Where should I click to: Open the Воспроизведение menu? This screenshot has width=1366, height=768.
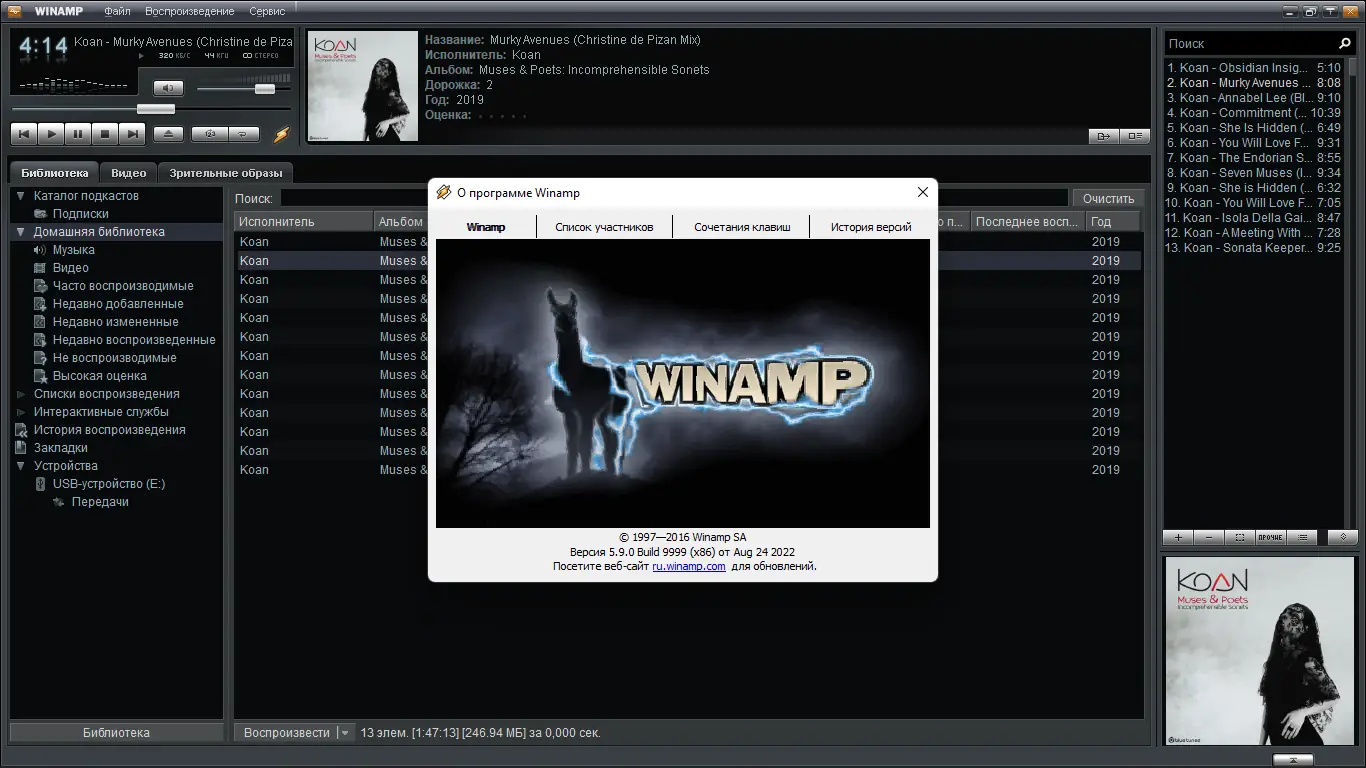tap(190, 11)
